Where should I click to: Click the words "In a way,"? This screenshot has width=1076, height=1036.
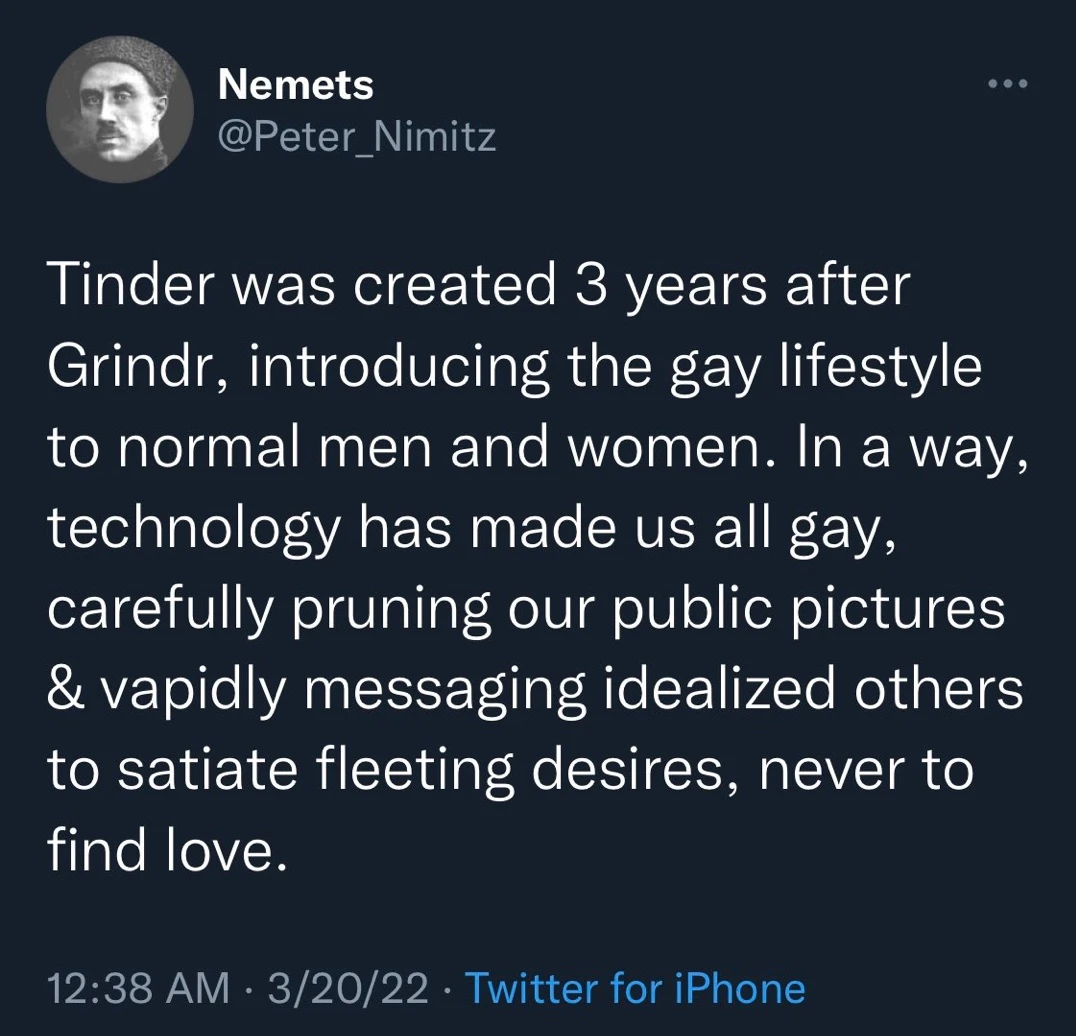pyautogui.click(x=908, y=447)
